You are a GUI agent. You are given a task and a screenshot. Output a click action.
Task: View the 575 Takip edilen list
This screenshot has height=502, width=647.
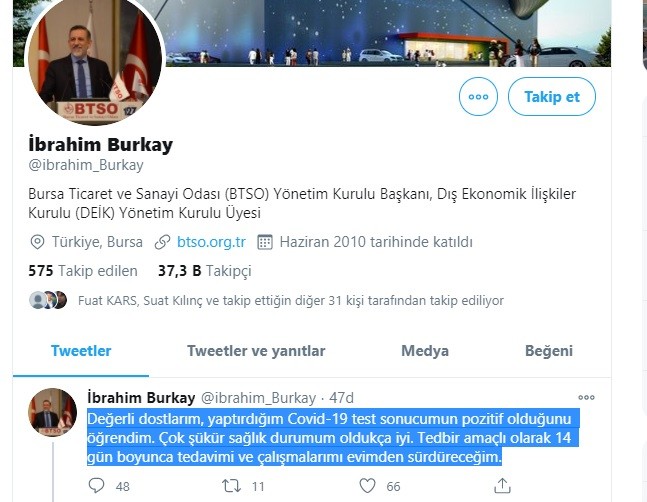coord(83,271)
